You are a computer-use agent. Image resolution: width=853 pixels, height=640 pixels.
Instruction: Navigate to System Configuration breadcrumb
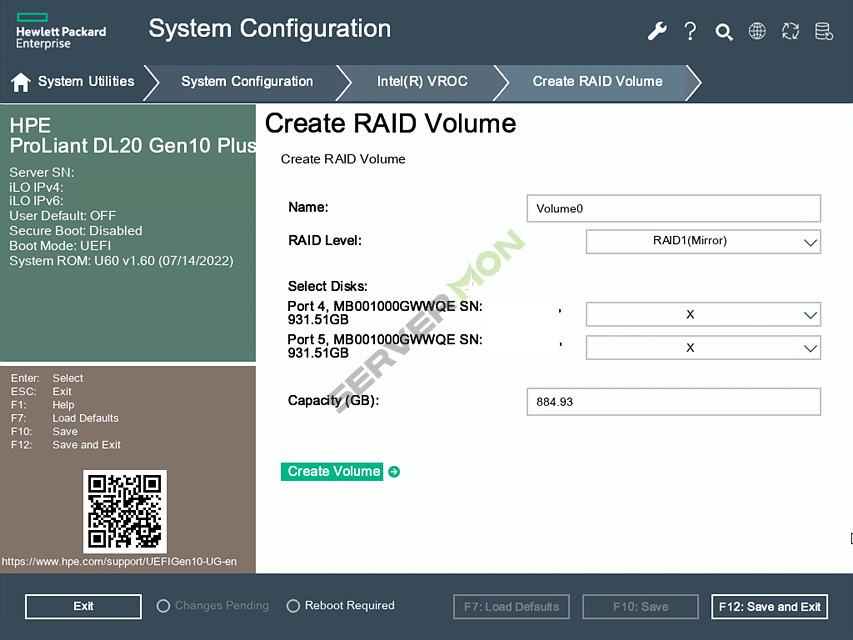[x=247, y=82]
